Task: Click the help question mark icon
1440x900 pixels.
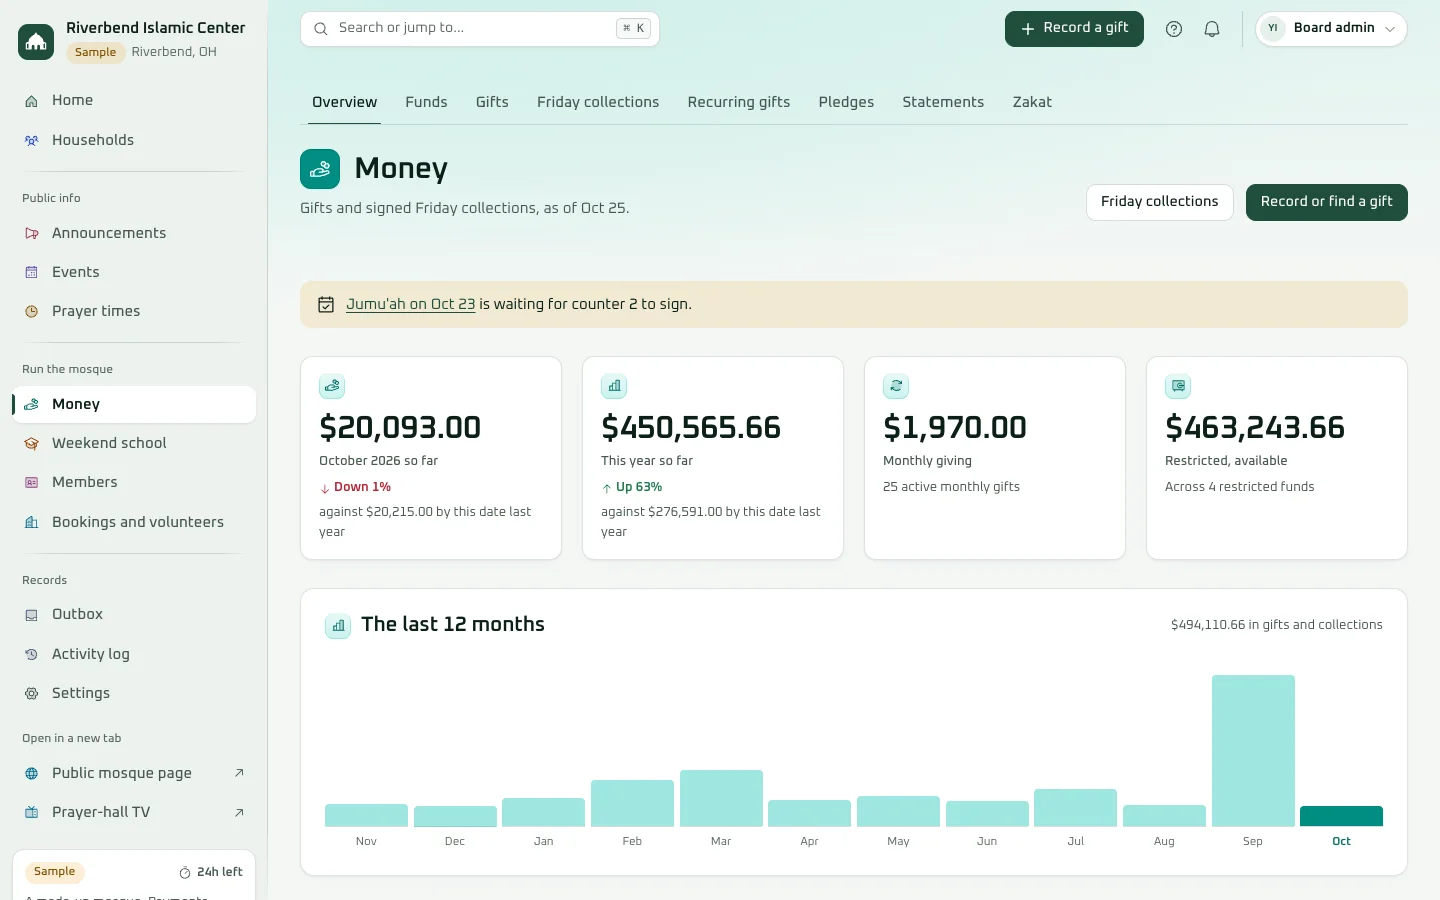Action: pos(1174,29)
